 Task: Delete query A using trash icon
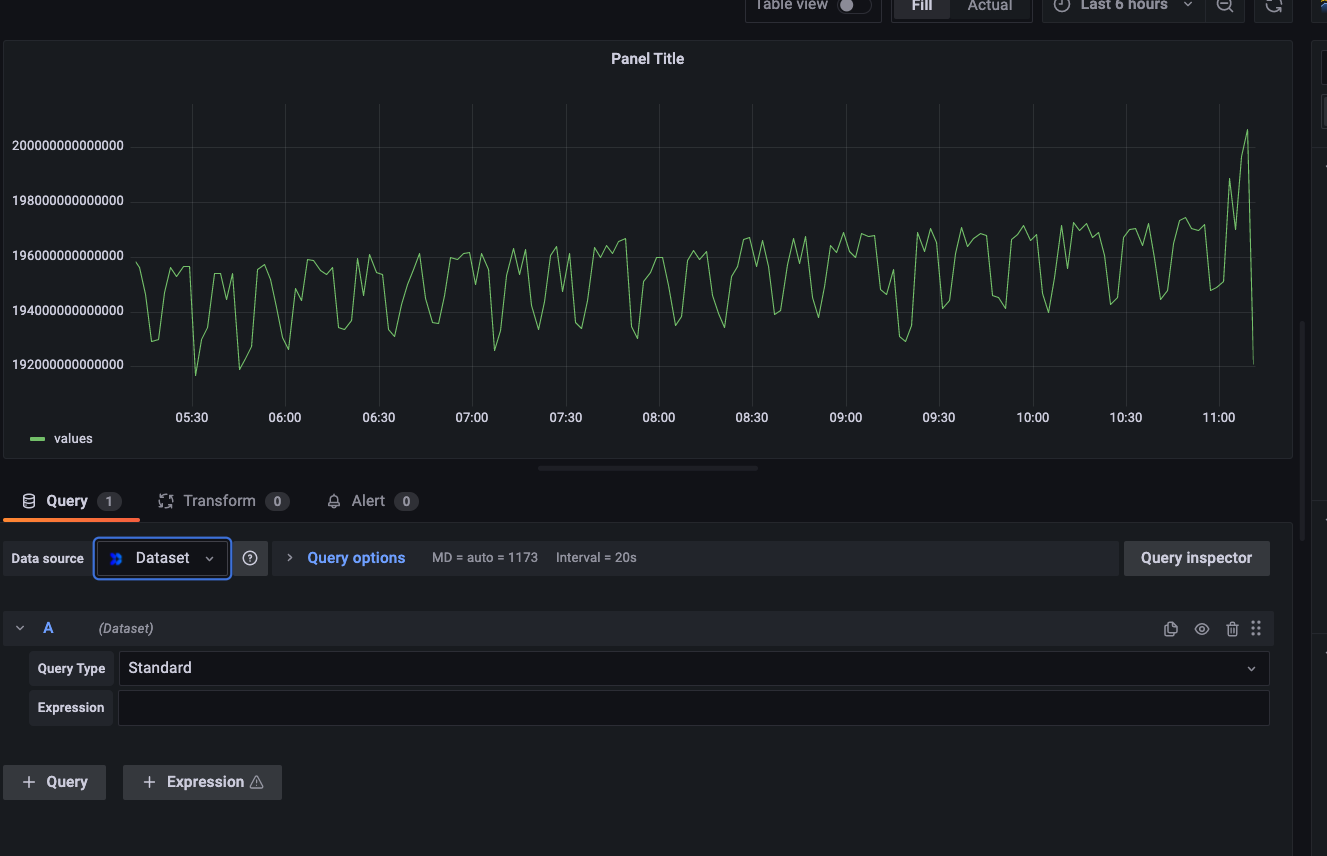(x=1232, y=629)
